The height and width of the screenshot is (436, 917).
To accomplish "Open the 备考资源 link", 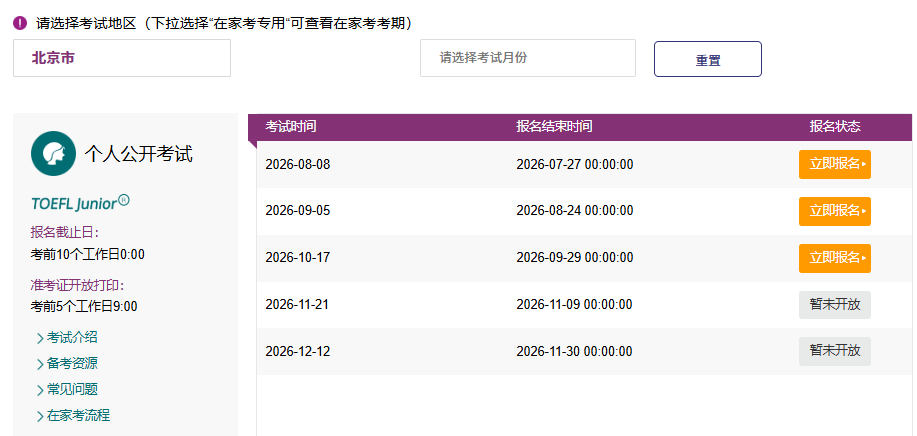I will [x=72, y=364].
